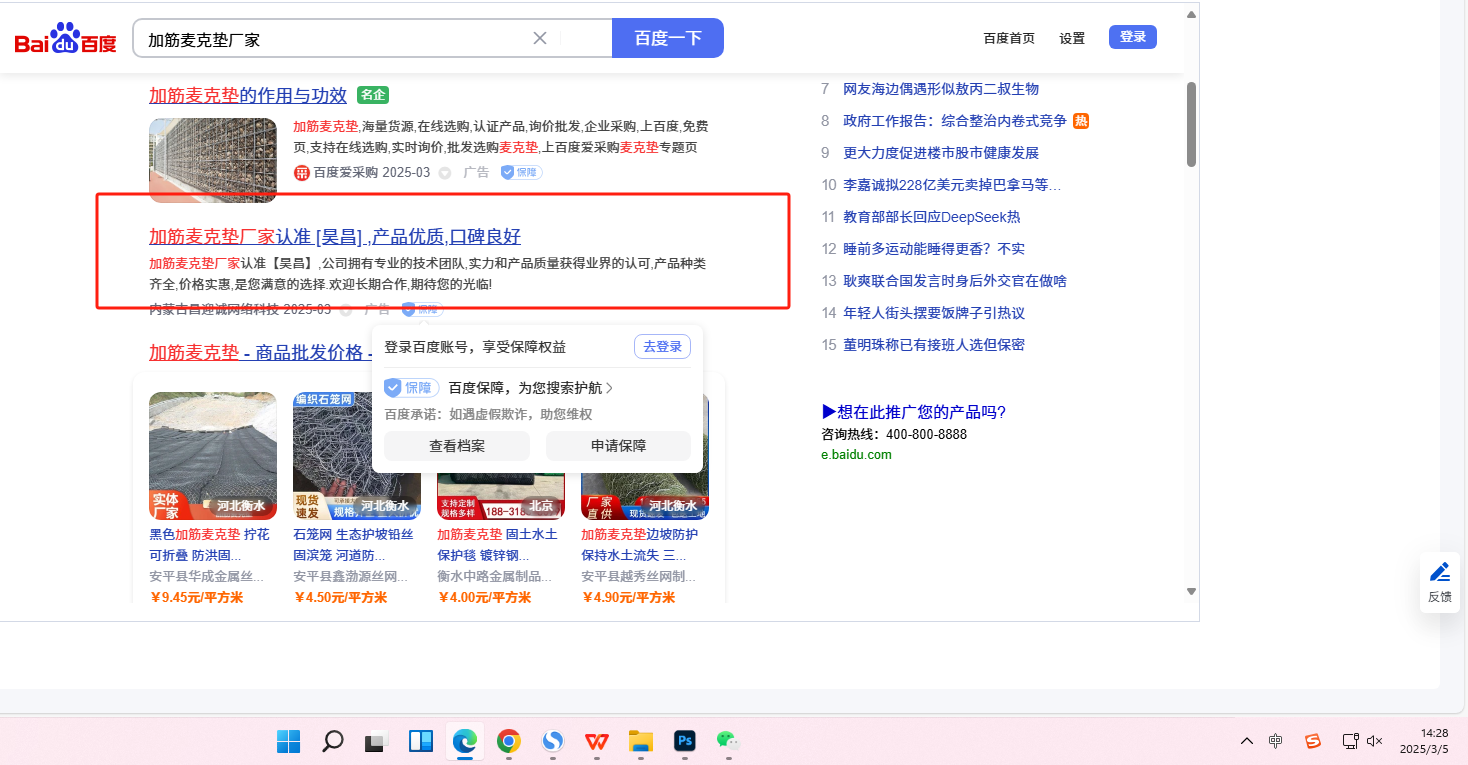Viewport: 1468px width, 765px height.
Task: Clear the search box with the X icon
Action: click(x=540, y=39)
